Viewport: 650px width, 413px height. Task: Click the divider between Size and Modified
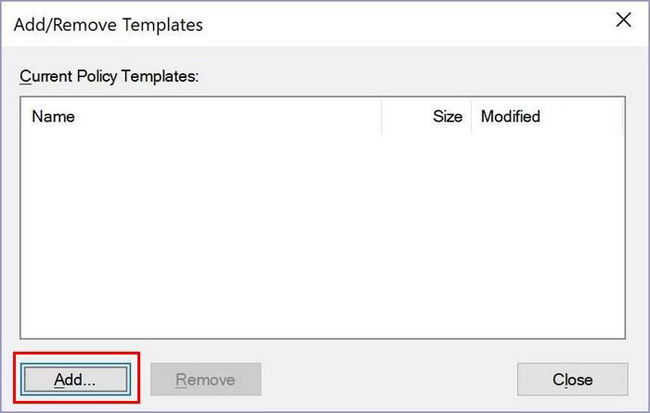coord(472,116)
